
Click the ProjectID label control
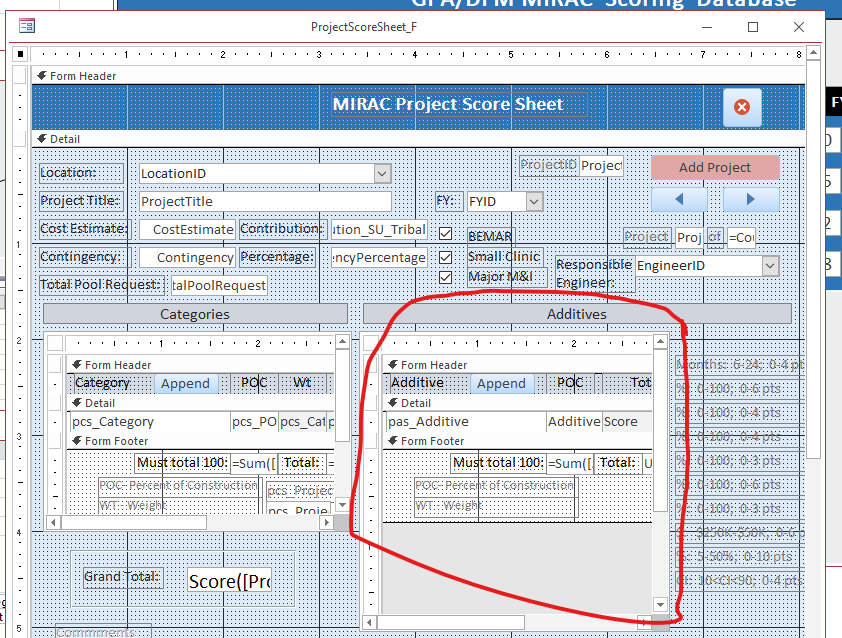pos(549,165)
